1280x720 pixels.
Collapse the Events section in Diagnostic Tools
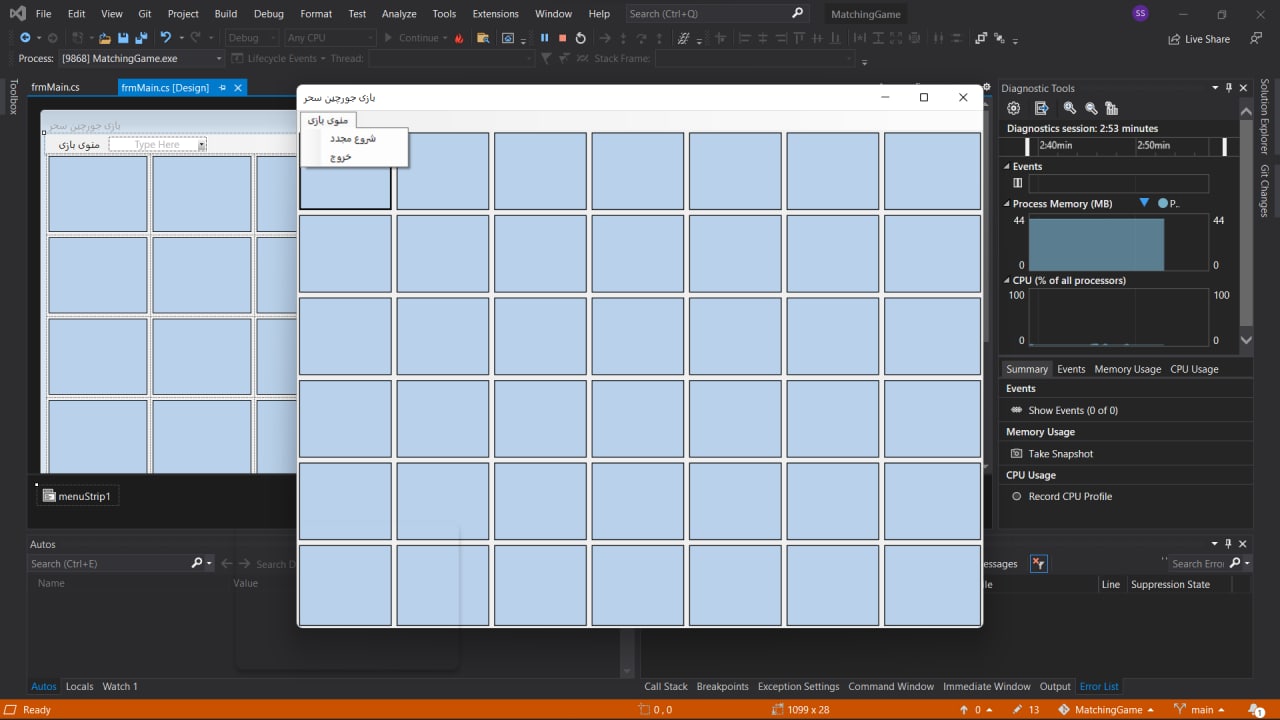(x=1007, y=167)
